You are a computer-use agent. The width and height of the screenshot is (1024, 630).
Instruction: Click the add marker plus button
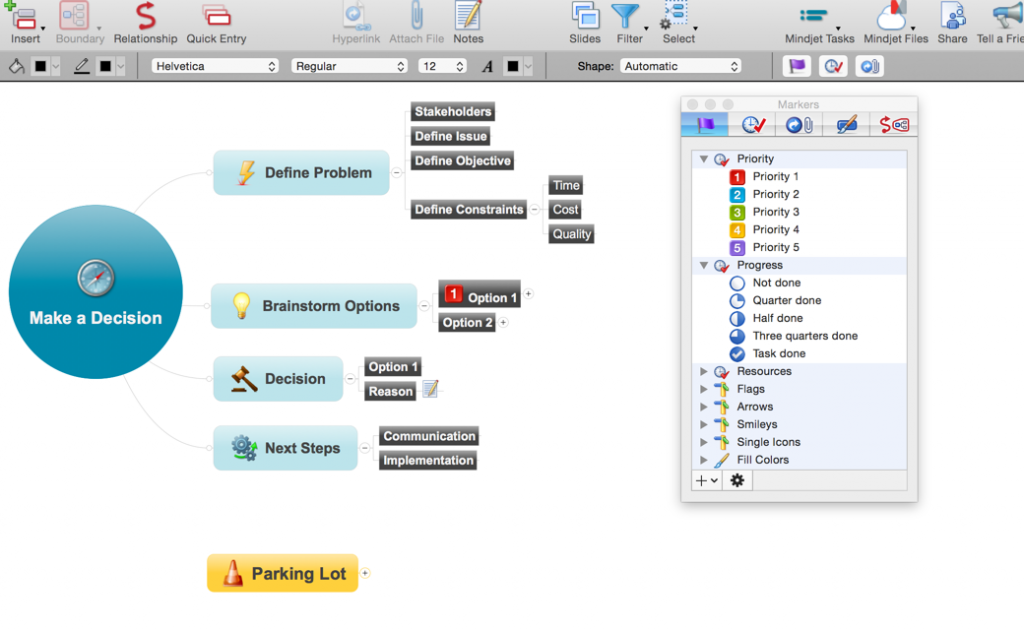coord(700,481)
